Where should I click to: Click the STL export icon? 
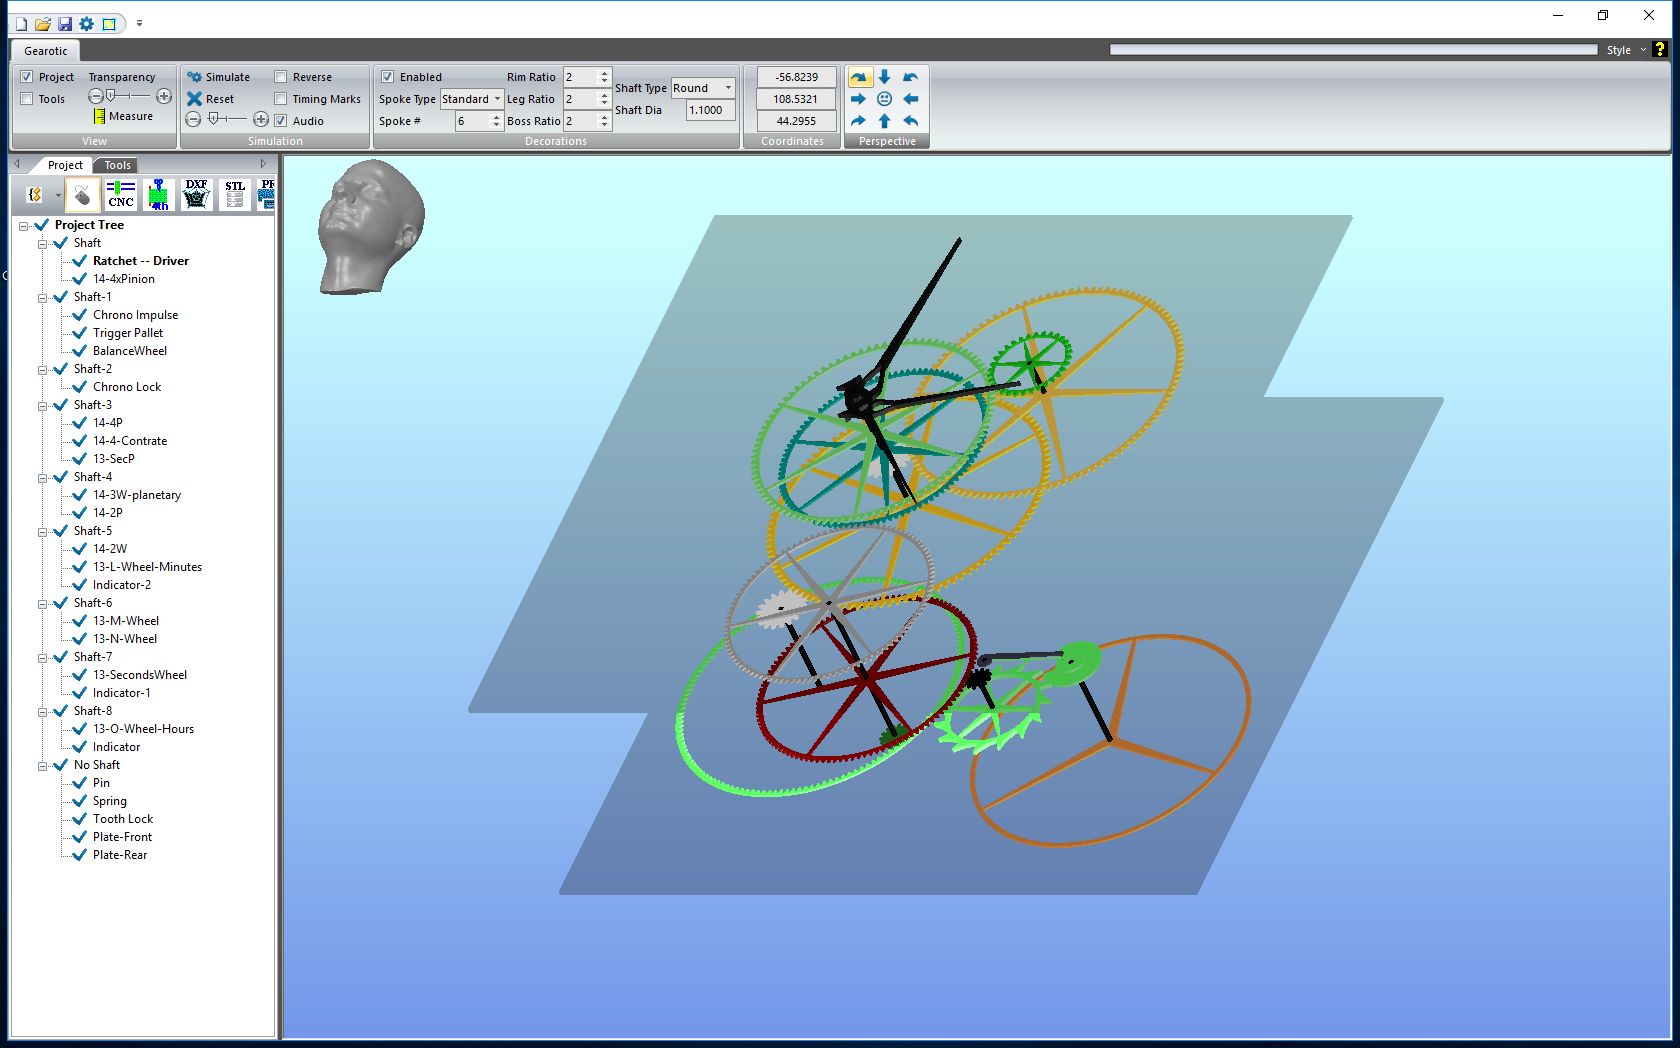pyautogui.click(x=234, y=194)
